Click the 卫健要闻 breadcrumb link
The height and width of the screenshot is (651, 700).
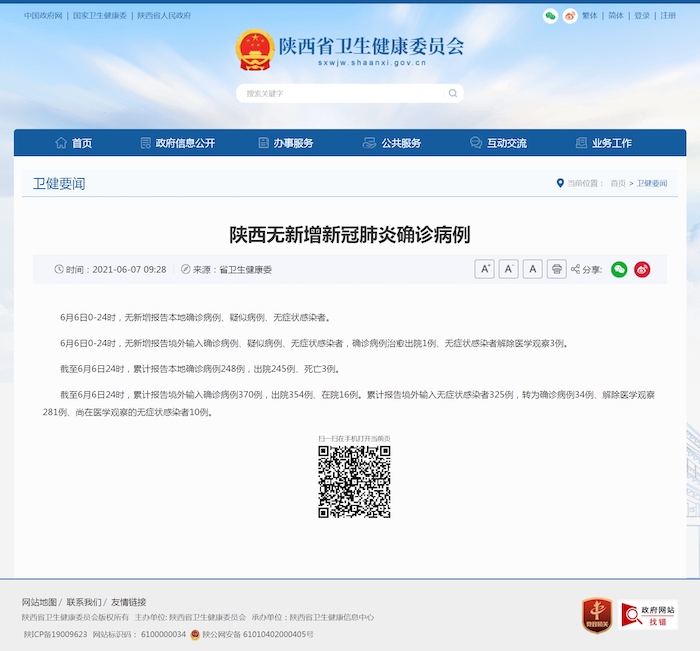coord(651,184)
